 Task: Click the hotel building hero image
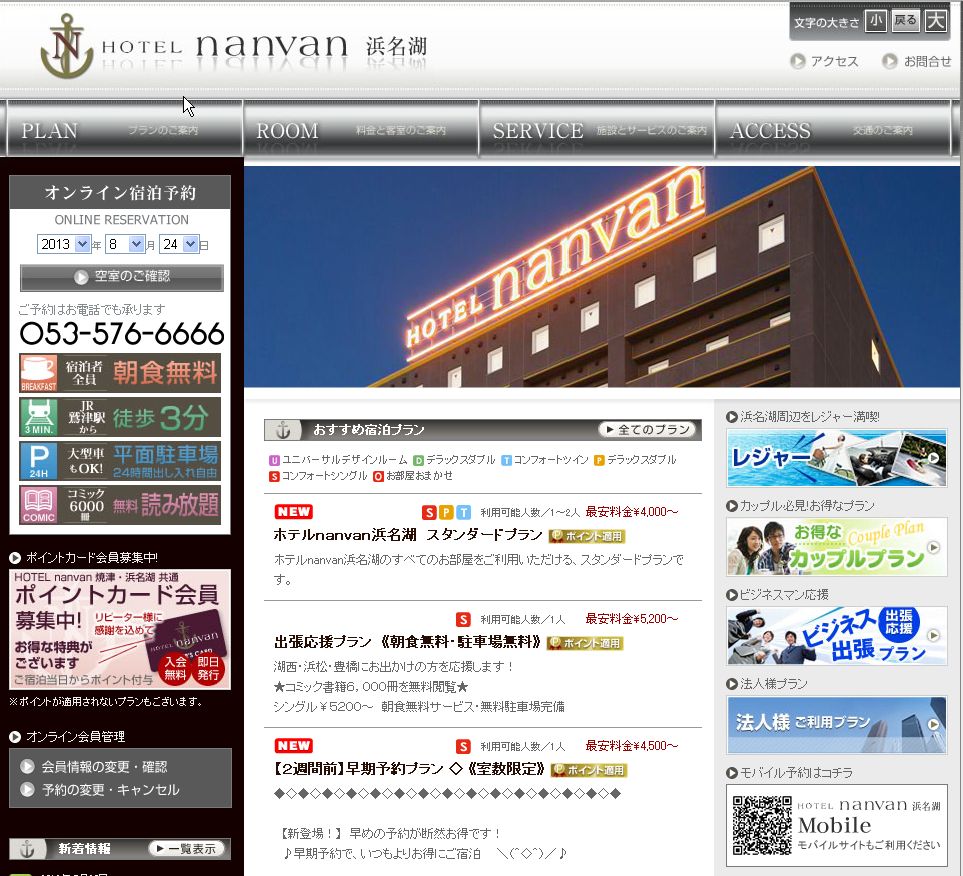(601, 276)
